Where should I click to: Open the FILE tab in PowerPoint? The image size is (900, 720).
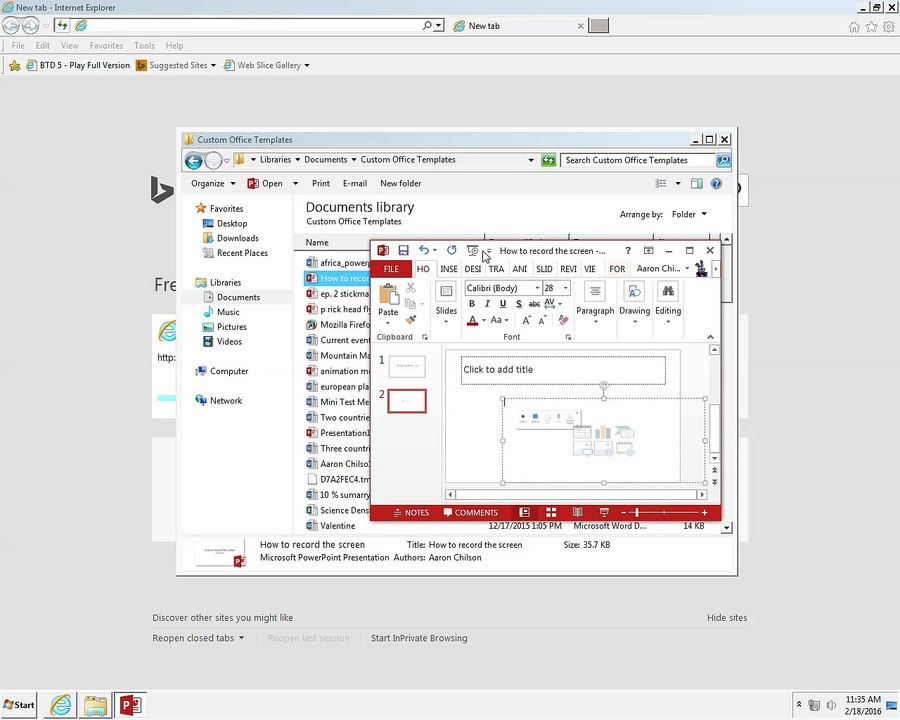click(391, 269)
